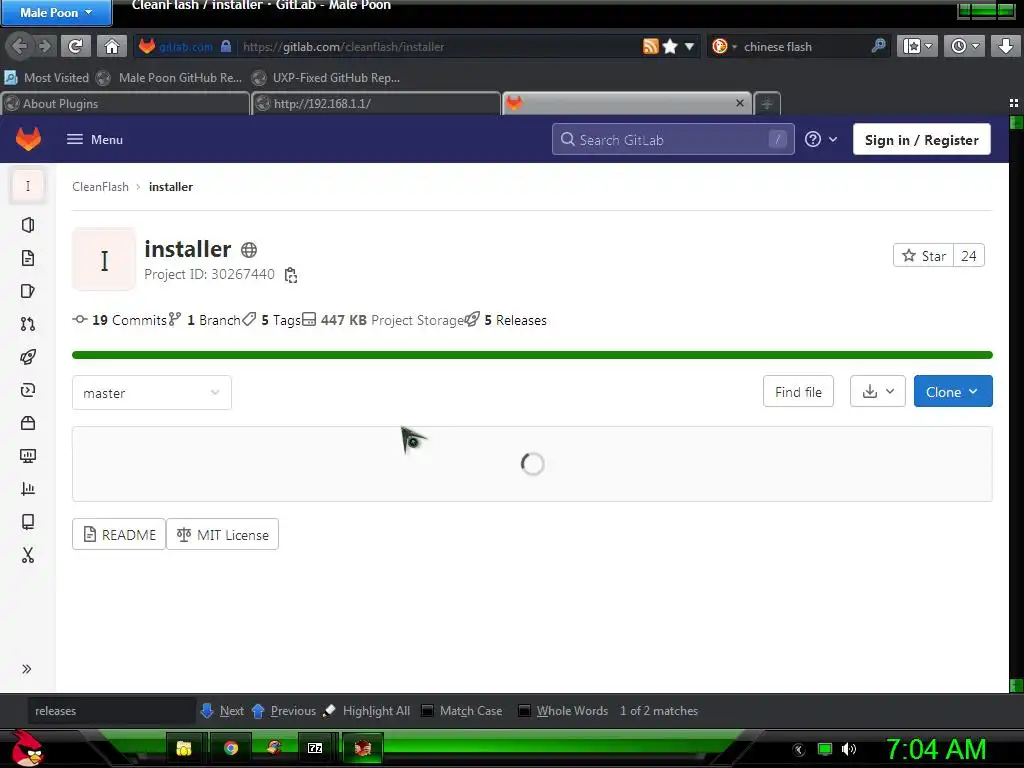Open the hamburger Menu in GitLab header
Screen dimensions: 1024x768
pos(95,139)
